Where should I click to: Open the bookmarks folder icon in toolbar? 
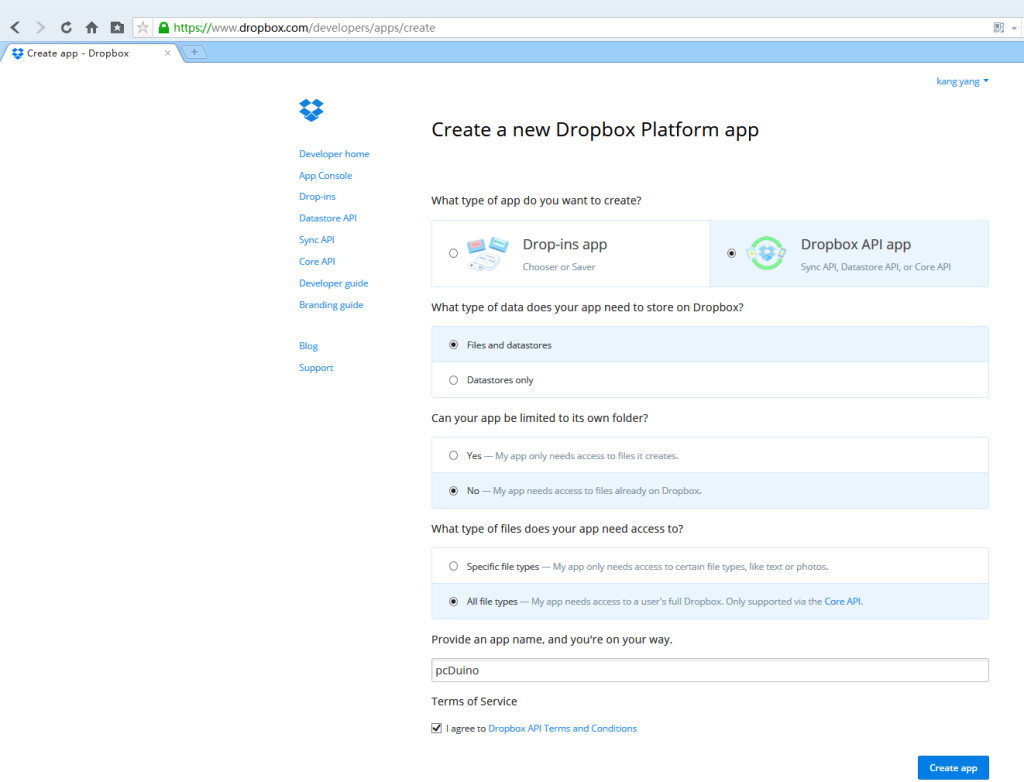[x=117, y=27]
